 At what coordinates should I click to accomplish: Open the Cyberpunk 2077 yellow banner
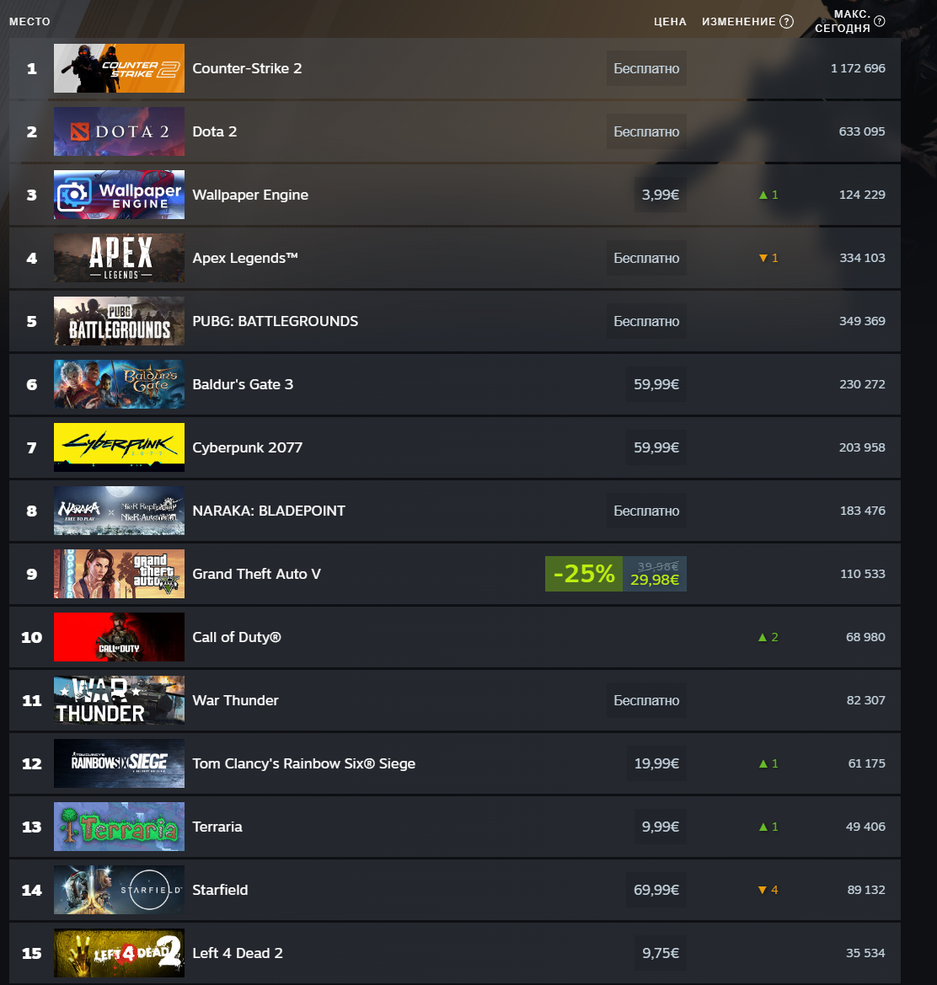119,447
